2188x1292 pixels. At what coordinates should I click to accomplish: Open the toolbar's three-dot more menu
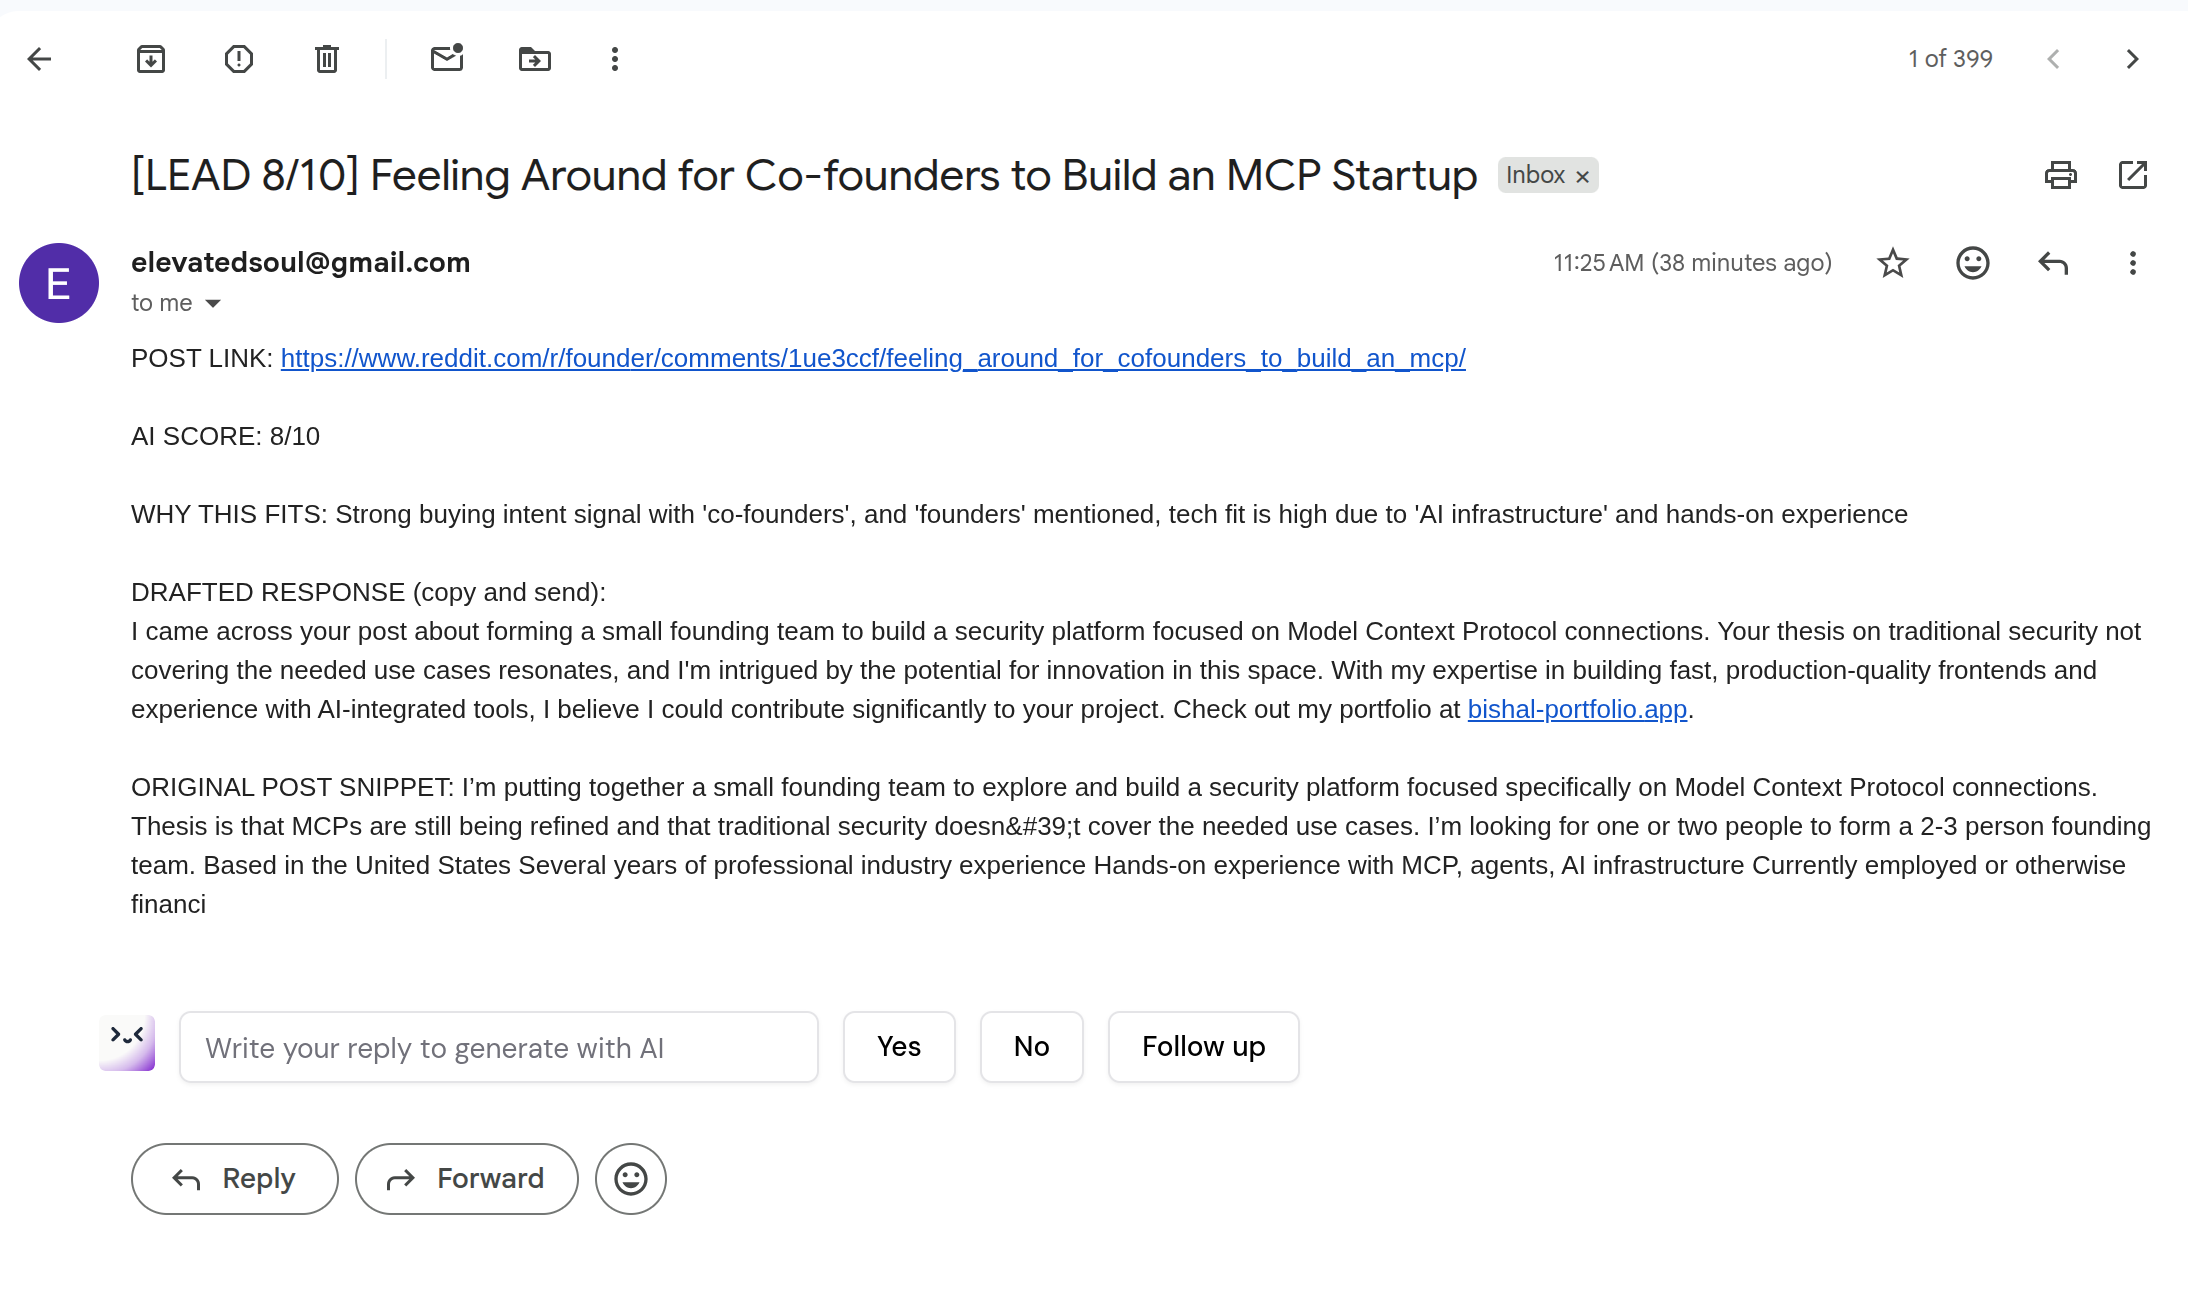[x=615, y=59]
